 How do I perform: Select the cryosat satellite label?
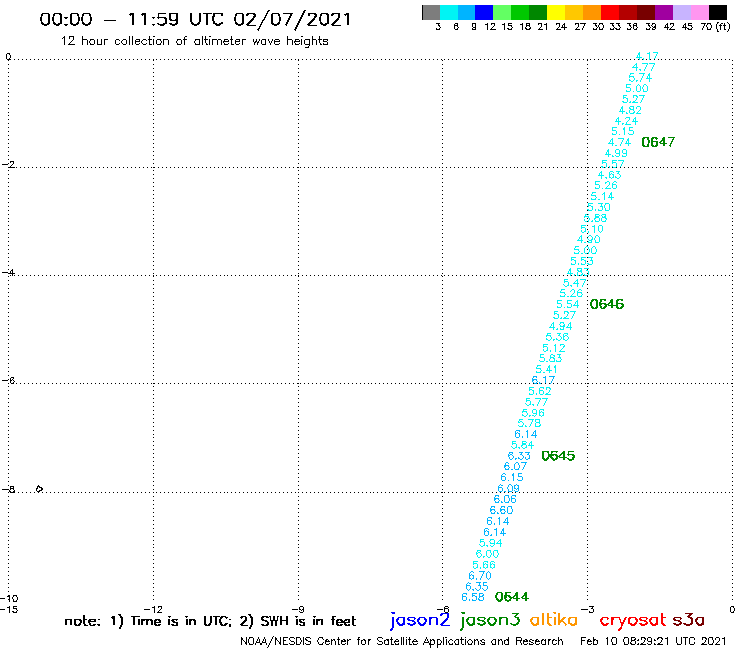[x=633, y=620]
